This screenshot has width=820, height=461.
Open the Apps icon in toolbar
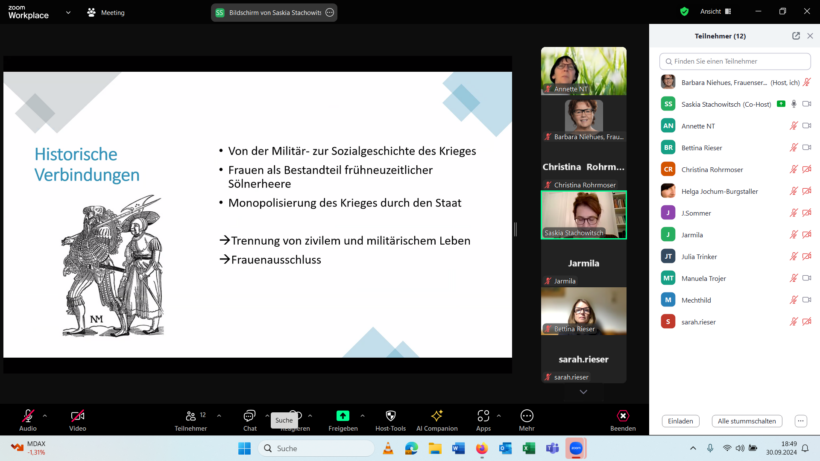coord(483,416)
